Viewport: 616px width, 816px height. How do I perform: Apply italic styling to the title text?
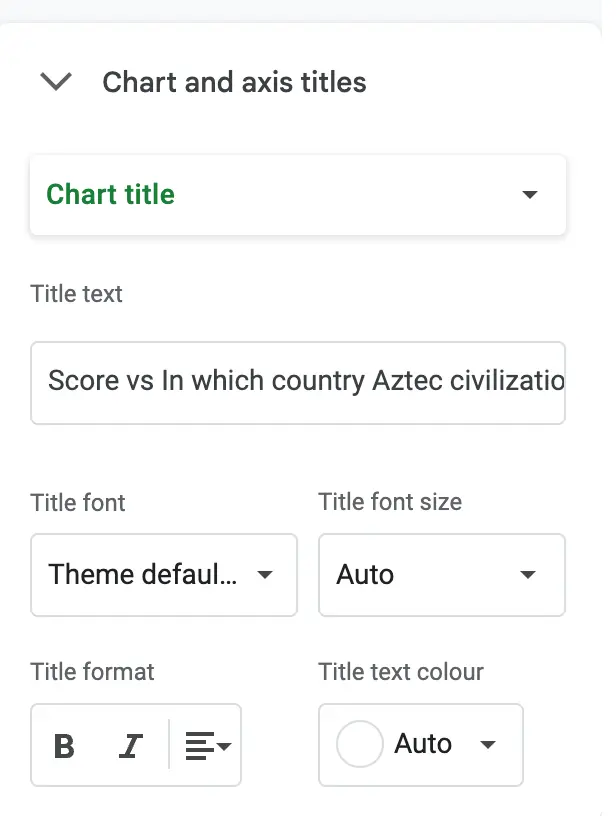click(131, 745)
